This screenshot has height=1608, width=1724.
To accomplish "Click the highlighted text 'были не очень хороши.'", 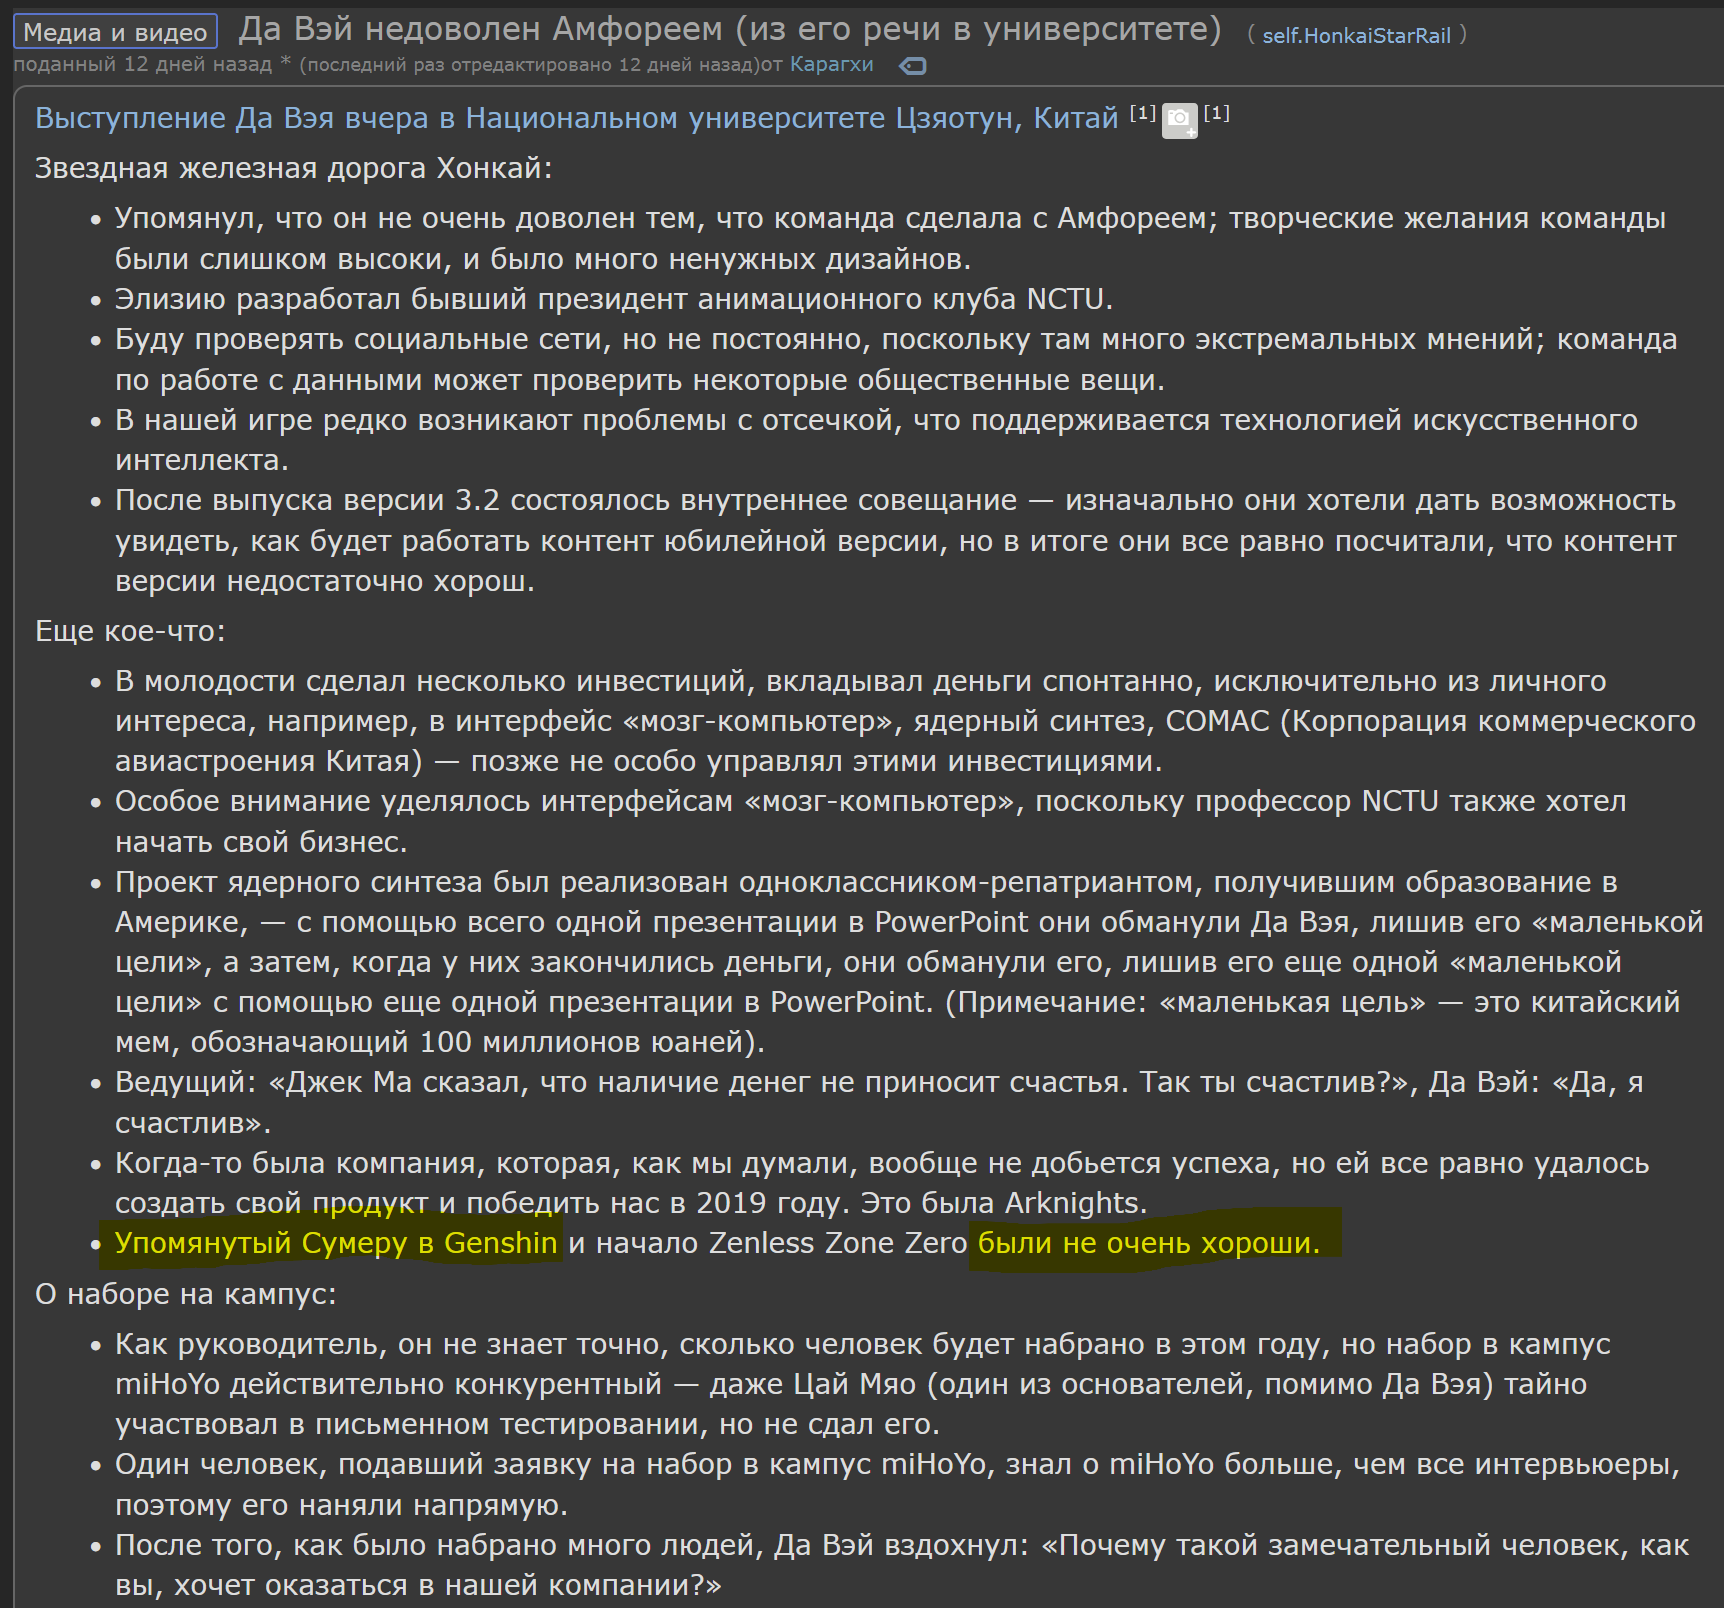I will pos(1149,1243).
